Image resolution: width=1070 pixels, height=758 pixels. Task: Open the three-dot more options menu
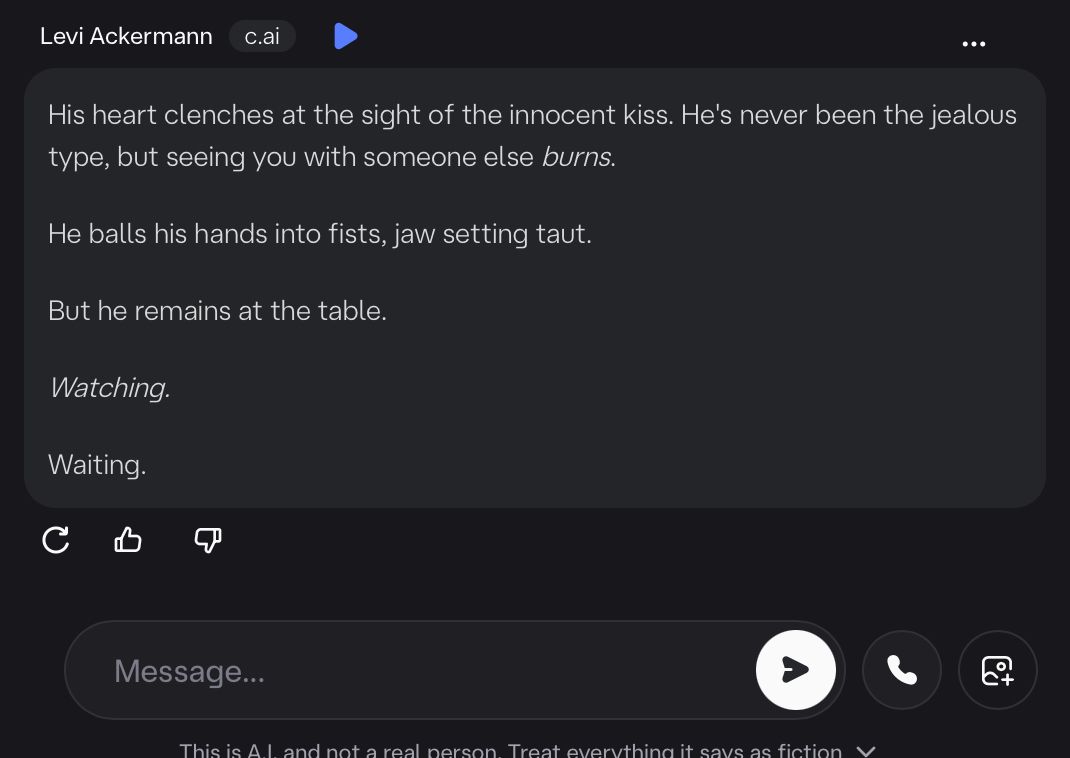pos(973,44)
